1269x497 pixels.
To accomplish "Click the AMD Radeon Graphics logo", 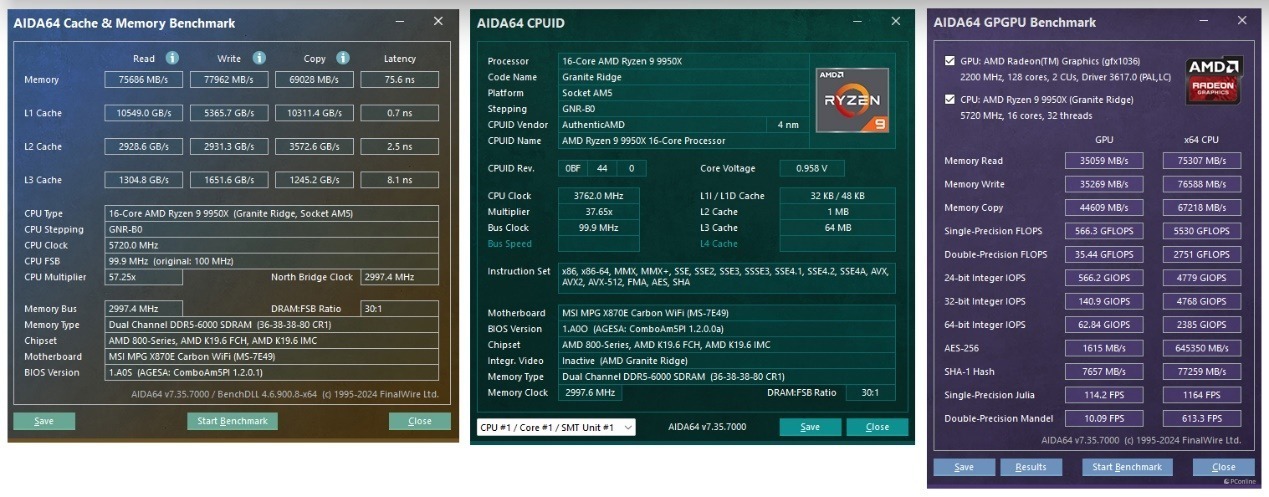I will point(1213,80).
